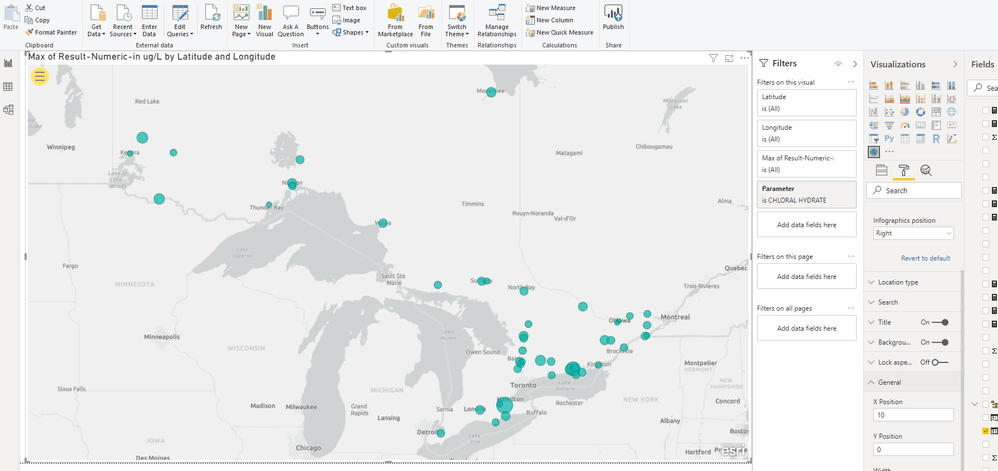Click New Measure in Calculations
The height and width of the screenshot is (471, 998).
[x=551, y=8]
